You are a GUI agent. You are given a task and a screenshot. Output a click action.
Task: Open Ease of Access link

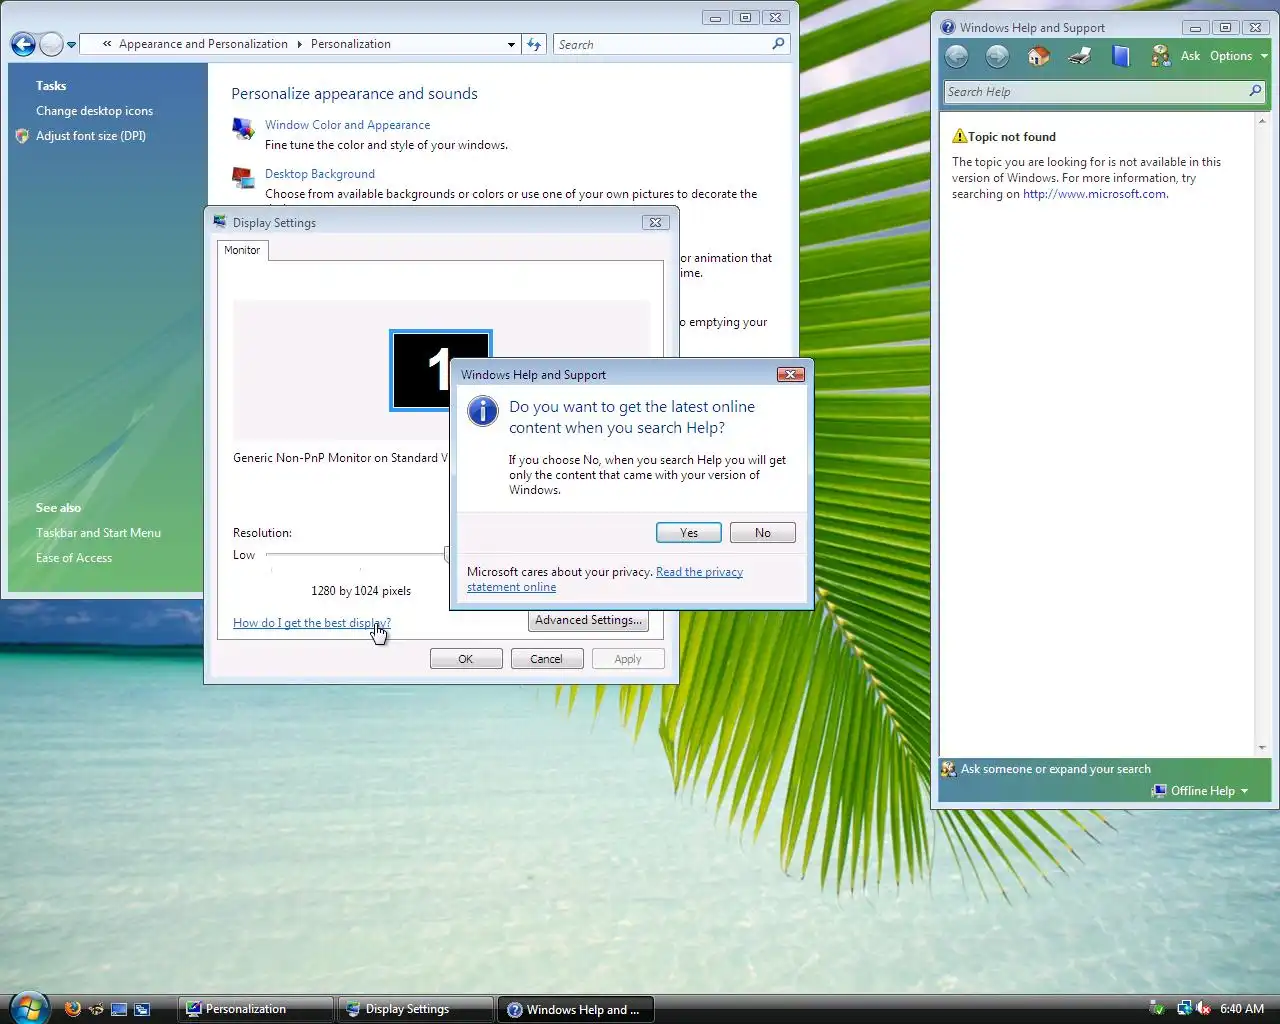[x=74, y=558]
